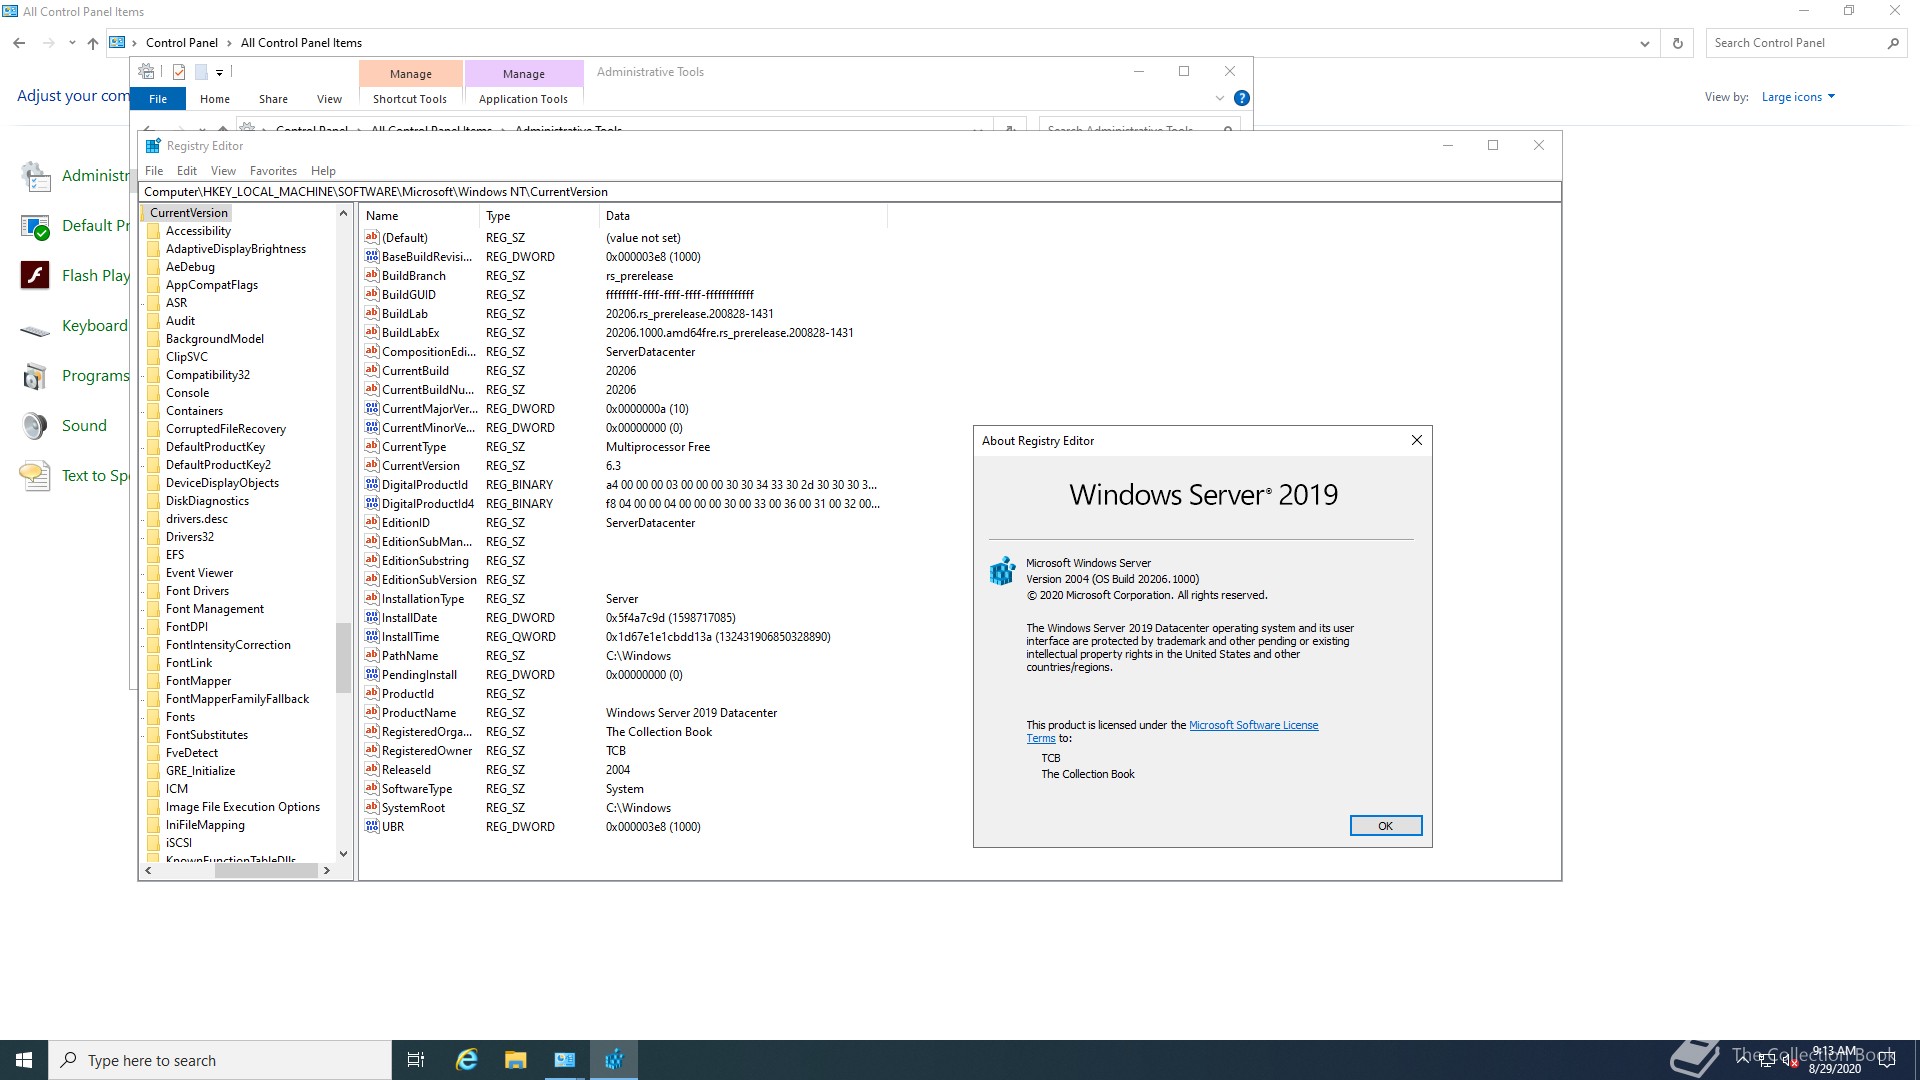Screen dimensions: 1920x1080
Task: Open the Large icons view dropdown
Action: pyautogui.click(x=1798, y=97)
